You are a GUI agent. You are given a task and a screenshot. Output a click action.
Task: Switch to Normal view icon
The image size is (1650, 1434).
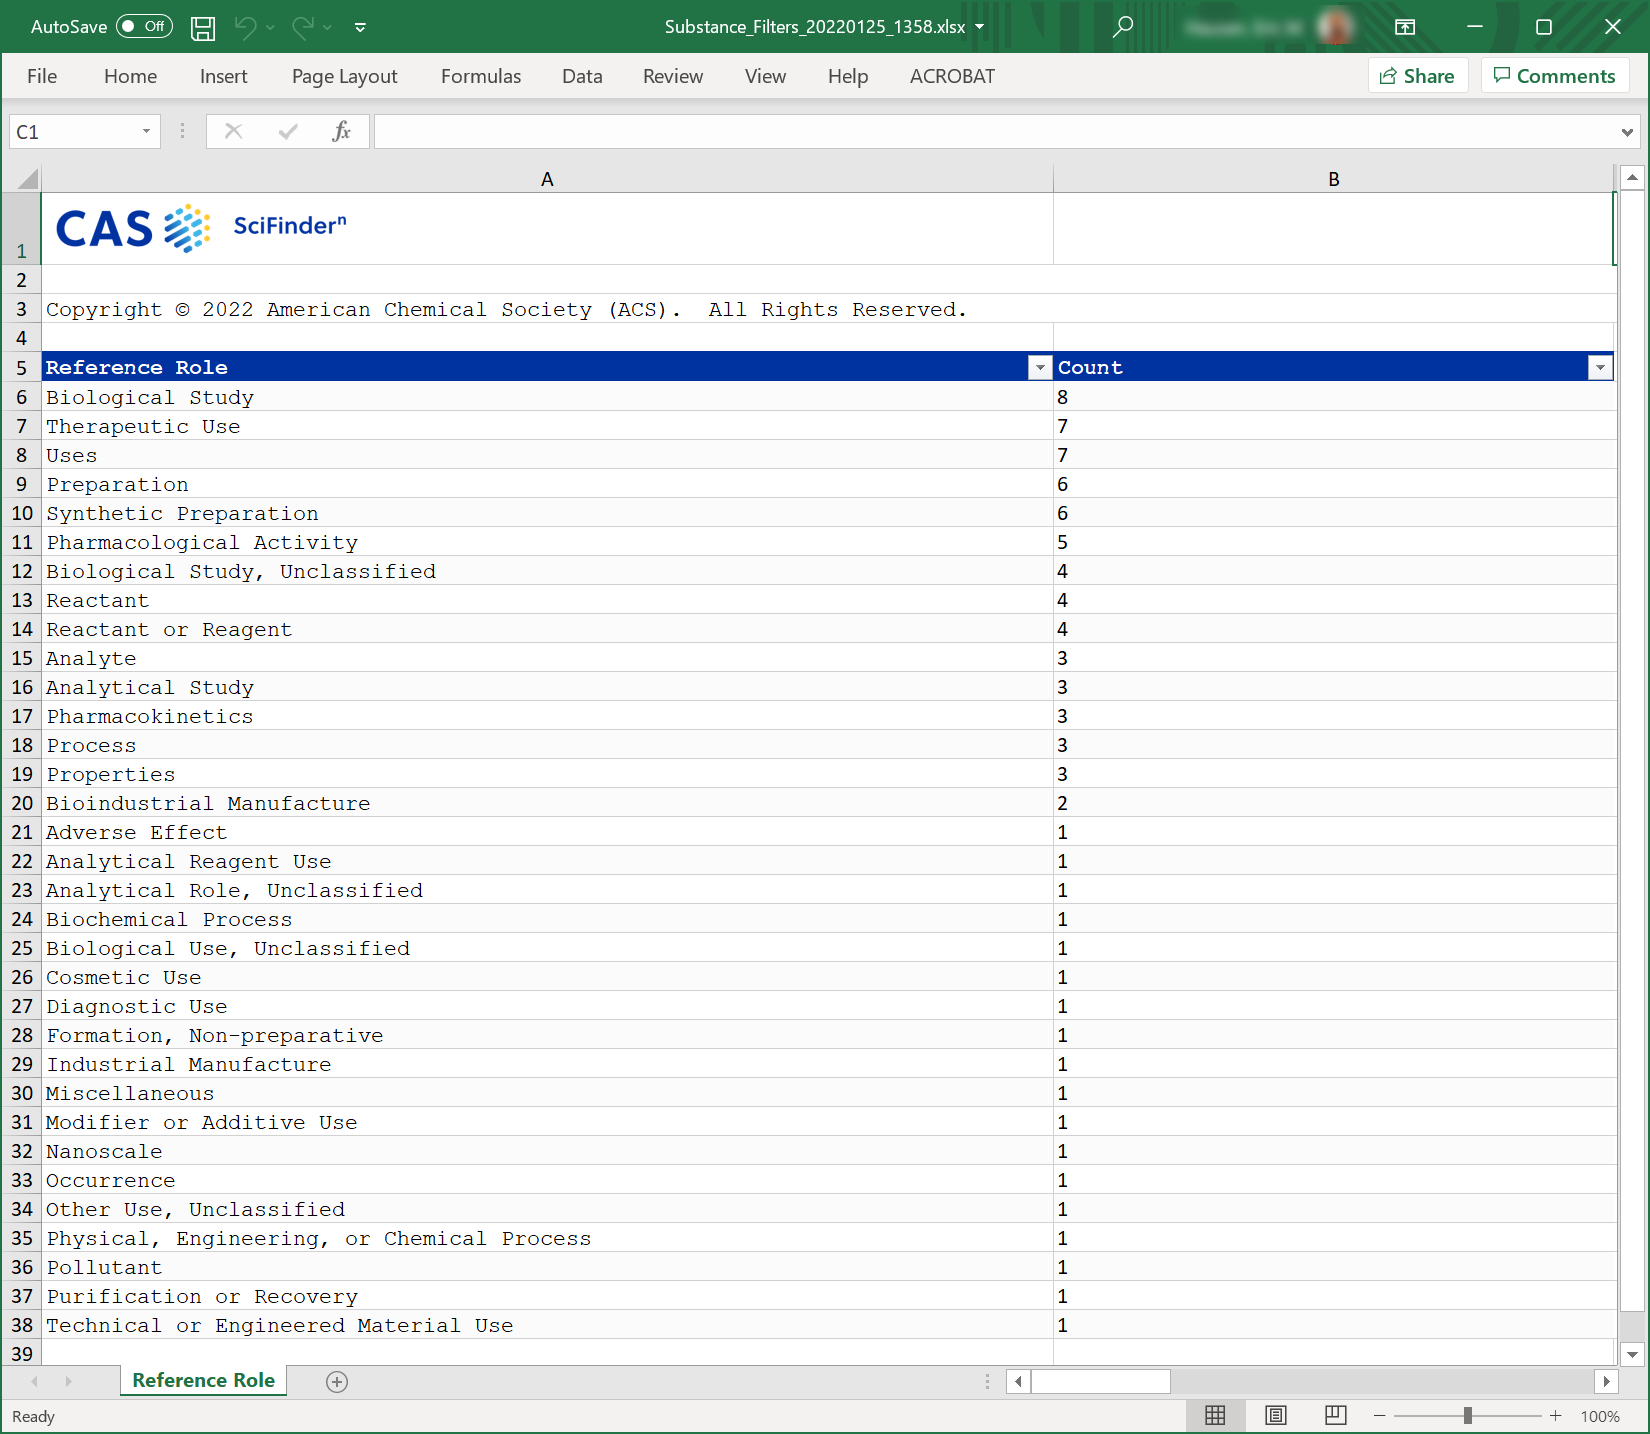click(1215, 1416)
